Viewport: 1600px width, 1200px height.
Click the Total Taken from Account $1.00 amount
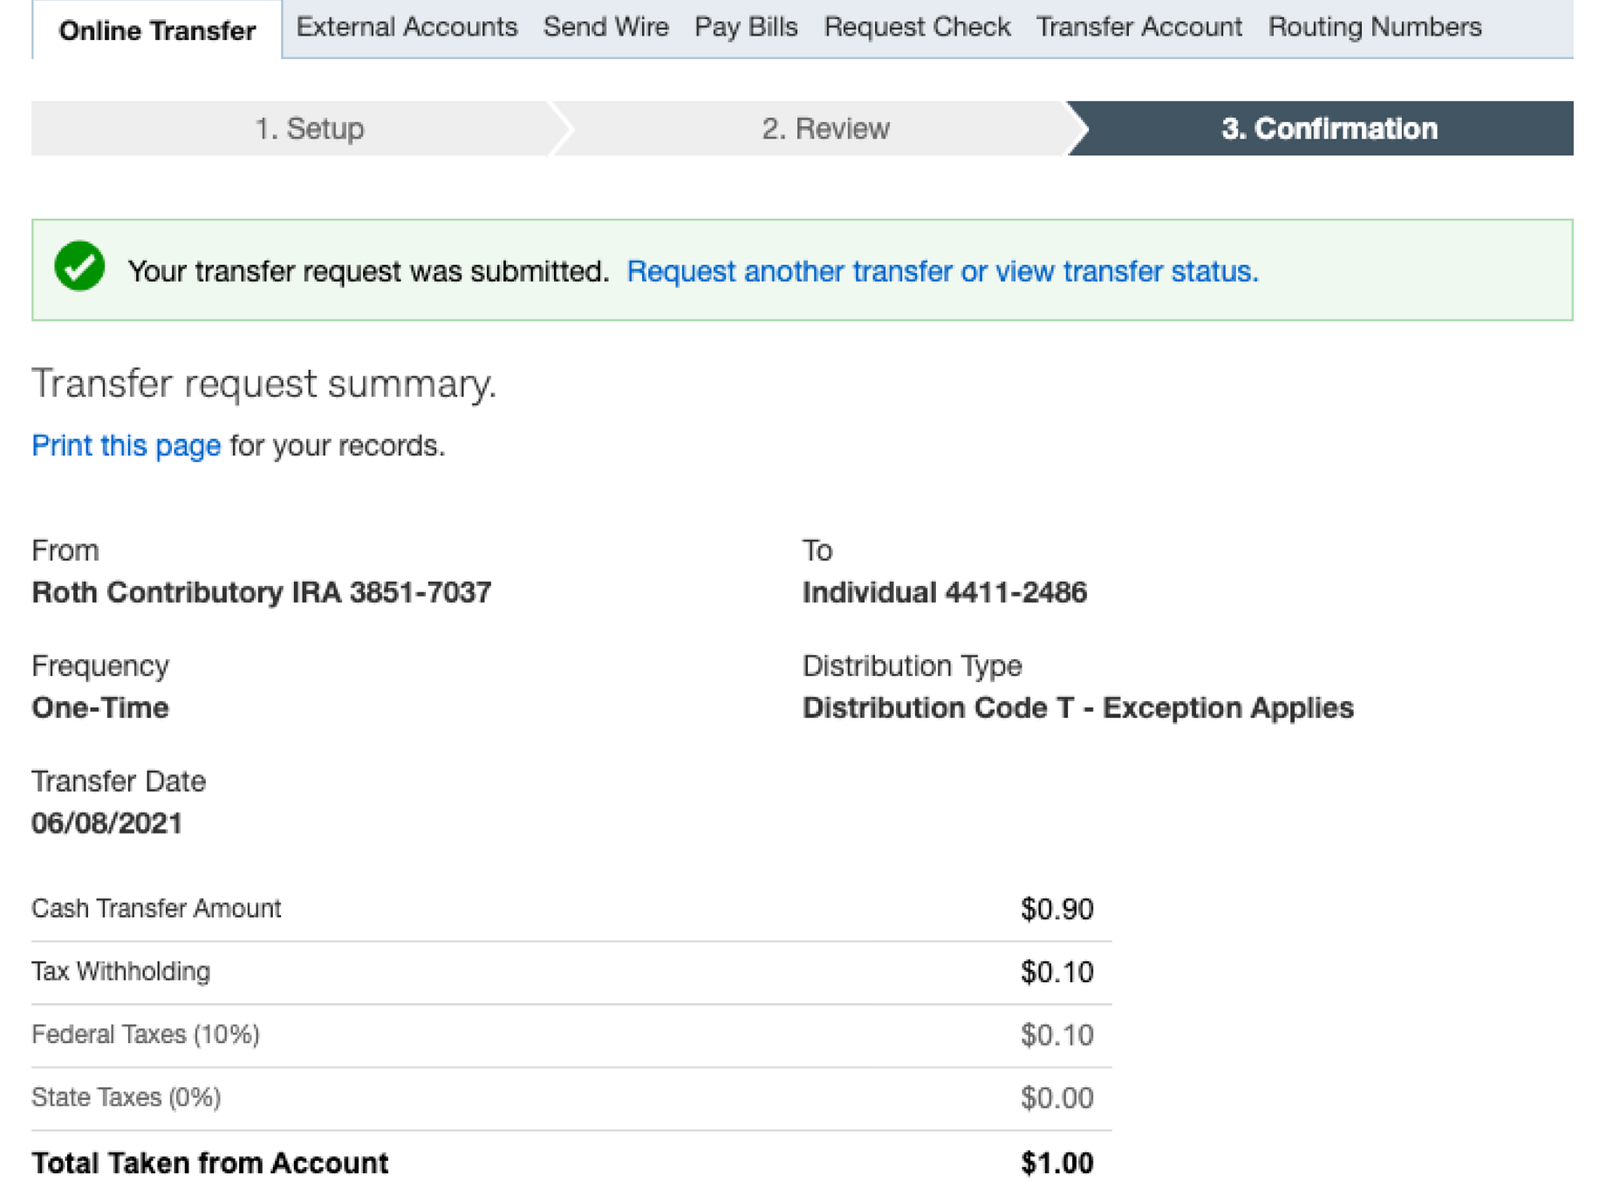(1056, 1163)
